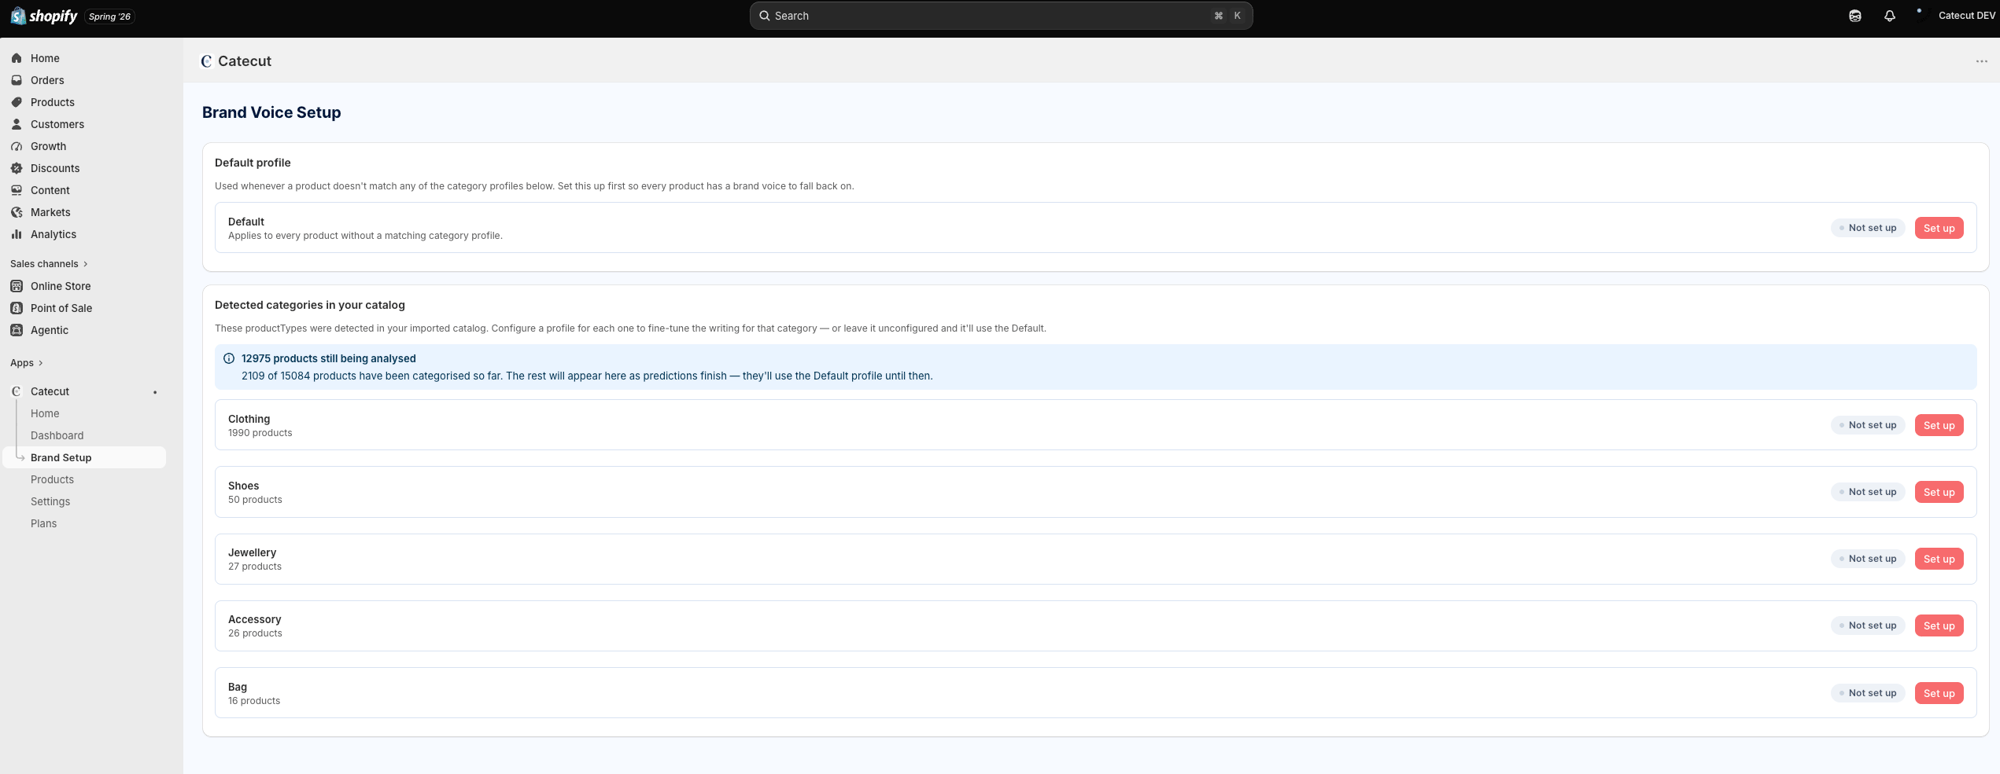Screen dimensions: 2000x774
Task: Set up the Jewellery category profile
Action: pos(1938,559)
